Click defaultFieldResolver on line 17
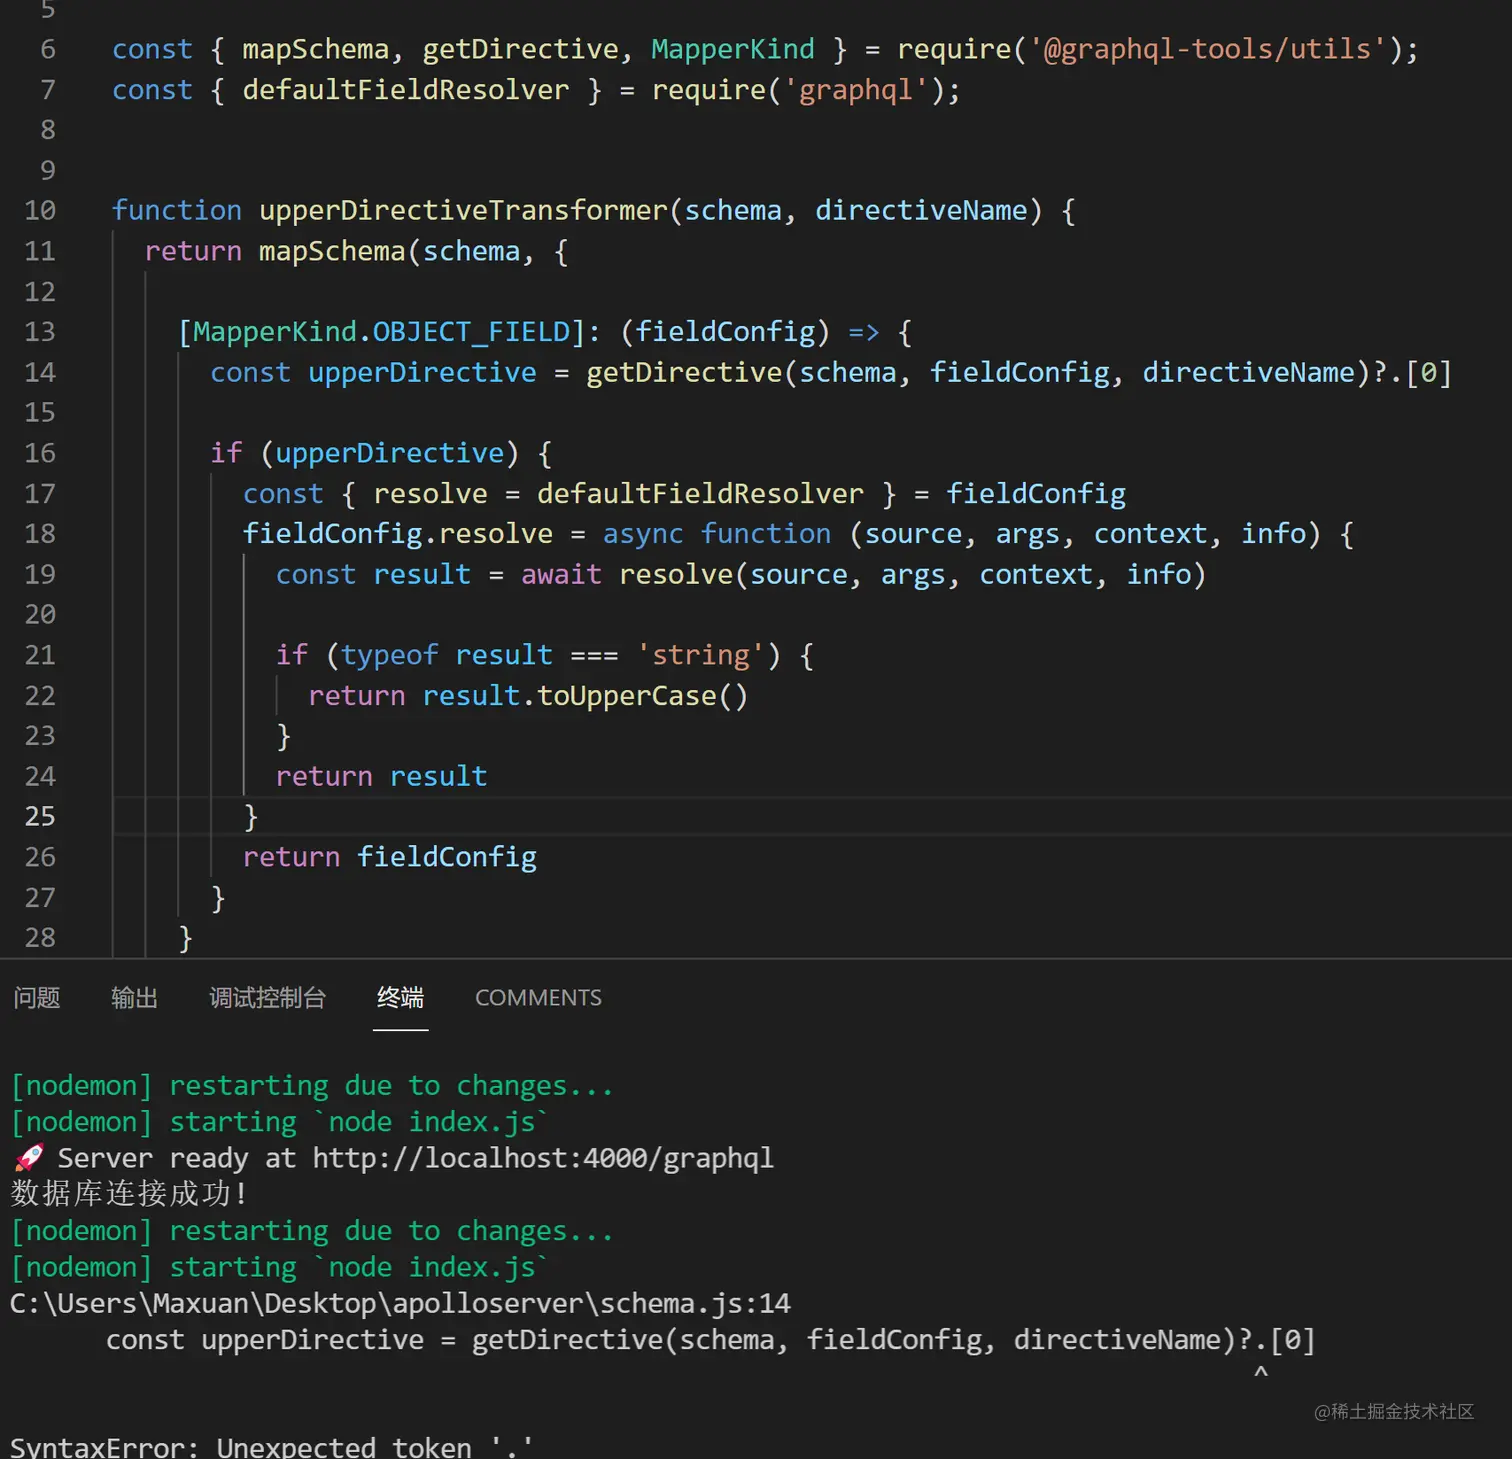1512x1459 pixels. 700,493
